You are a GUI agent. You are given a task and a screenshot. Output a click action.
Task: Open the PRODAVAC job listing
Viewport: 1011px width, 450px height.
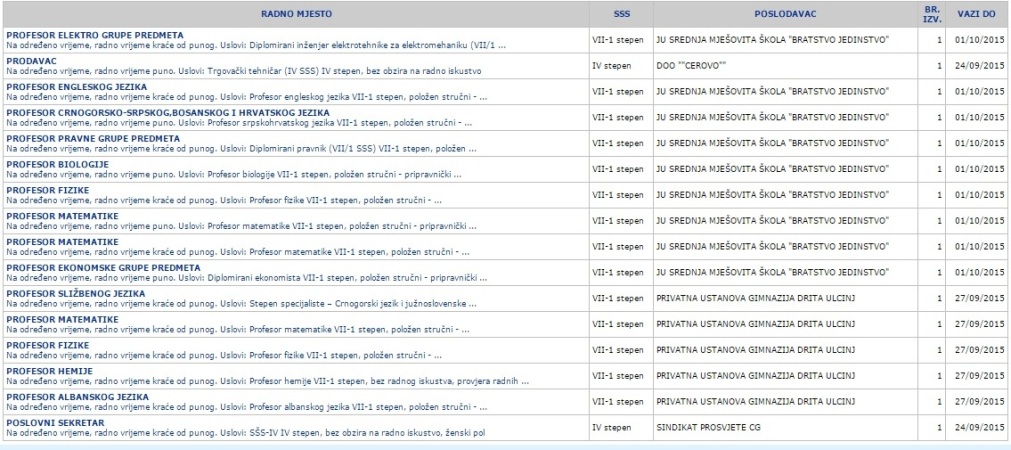31,61
